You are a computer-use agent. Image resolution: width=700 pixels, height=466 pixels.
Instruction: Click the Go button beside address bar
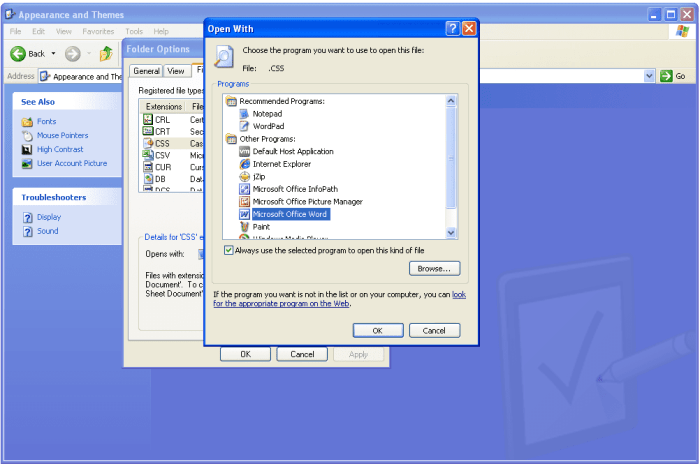[x=673, y=76]
